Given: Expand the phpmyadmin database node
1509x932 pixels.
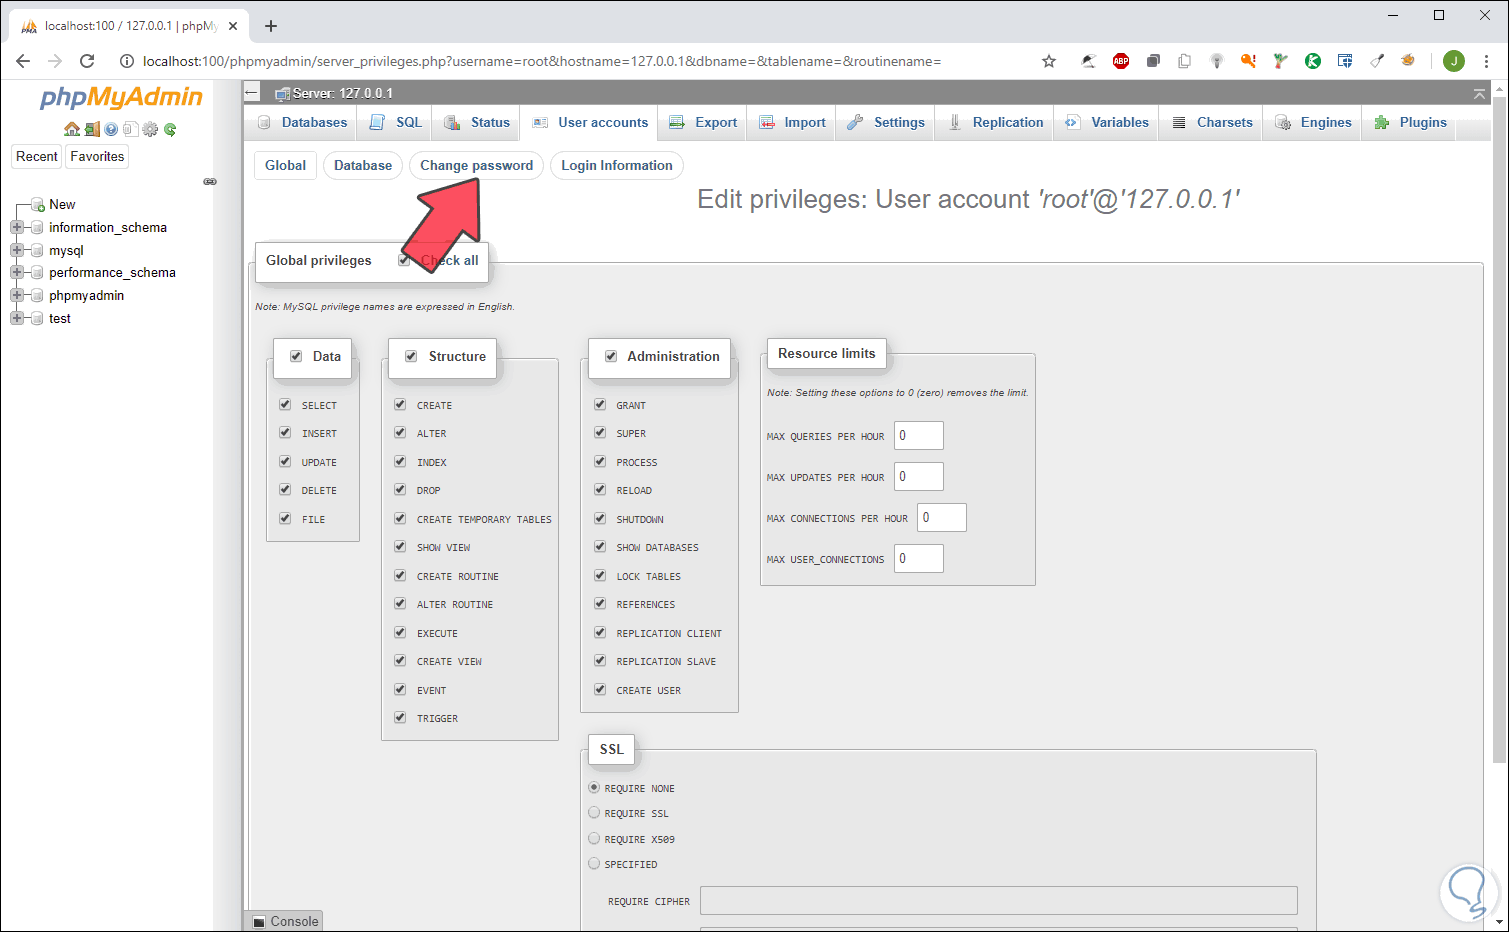Looking at the screenshot, I should click(x=17, y=295).
